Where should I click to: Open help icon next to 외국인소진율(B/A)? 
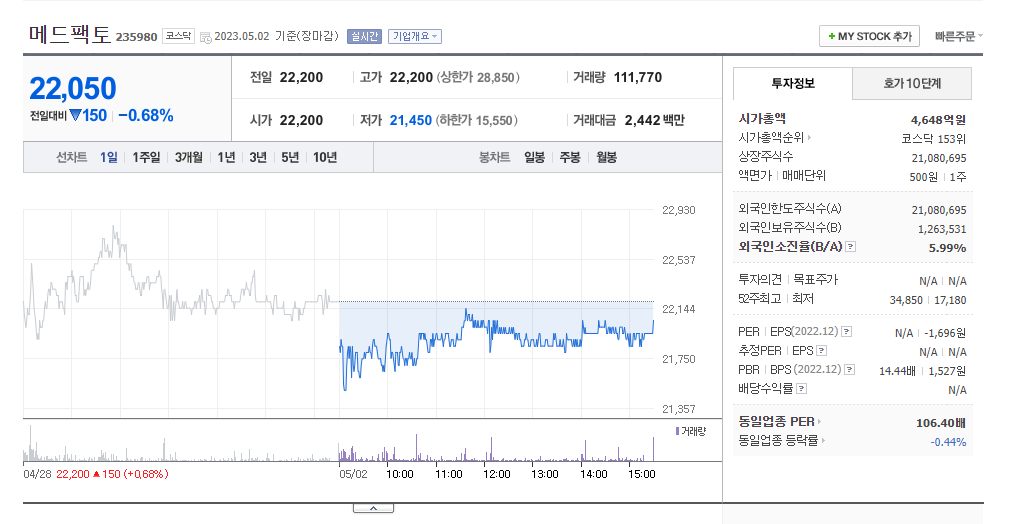851,246
